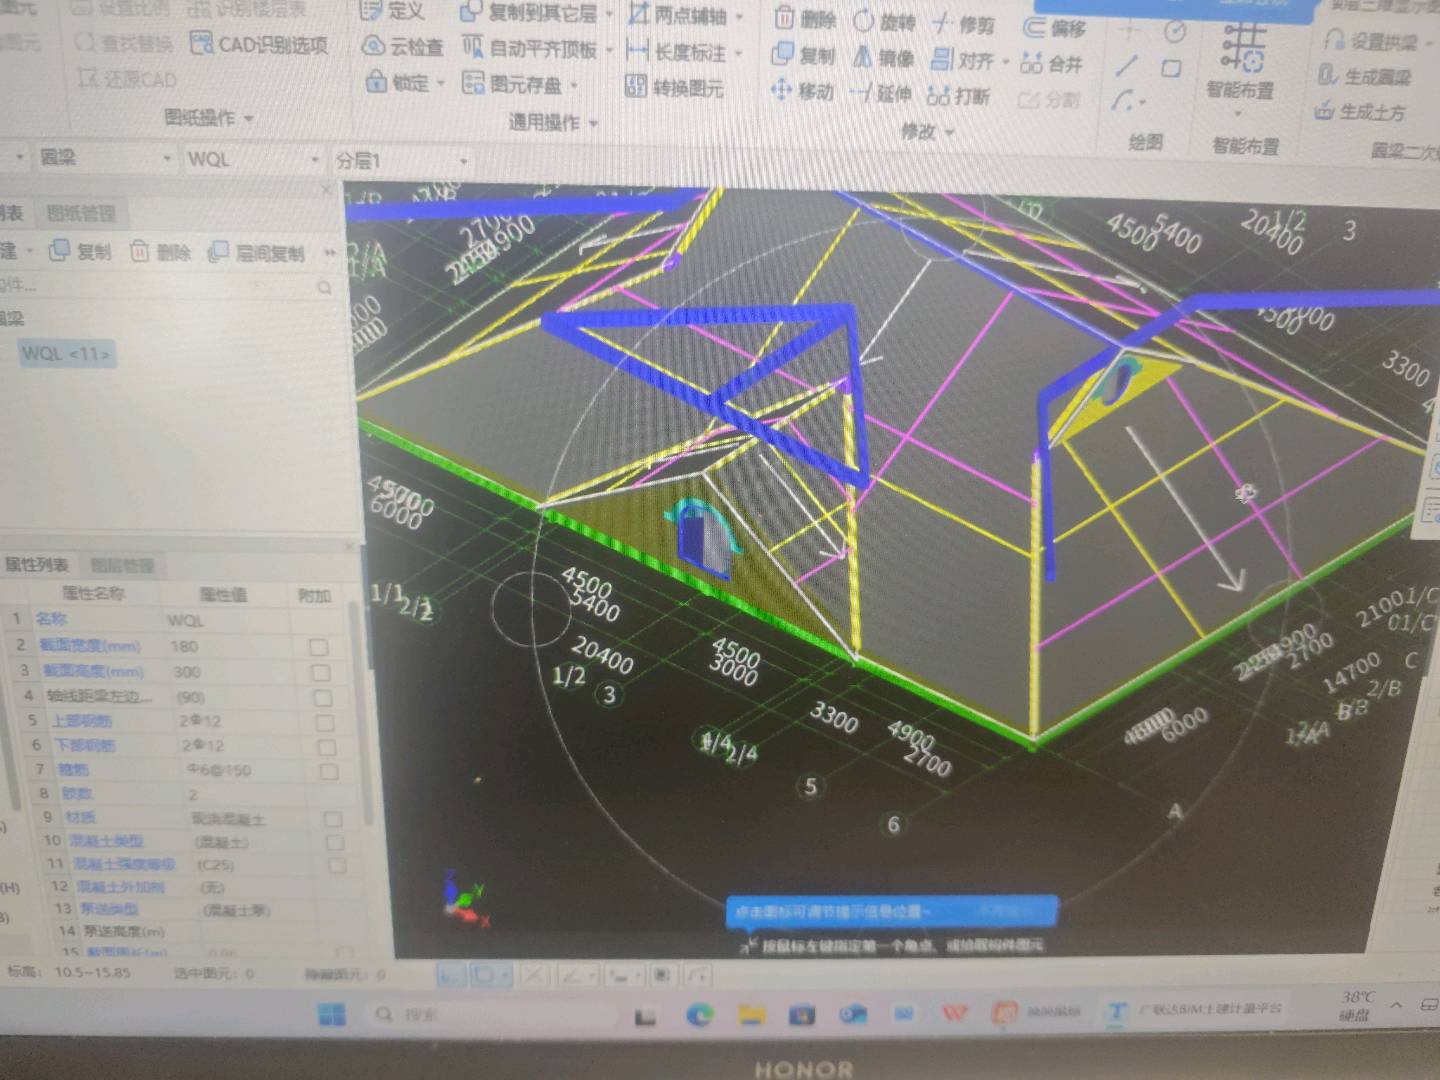1440x1080 pixels.
Task: Check 附加 box for 材质 row
Action: click(333, 820)
